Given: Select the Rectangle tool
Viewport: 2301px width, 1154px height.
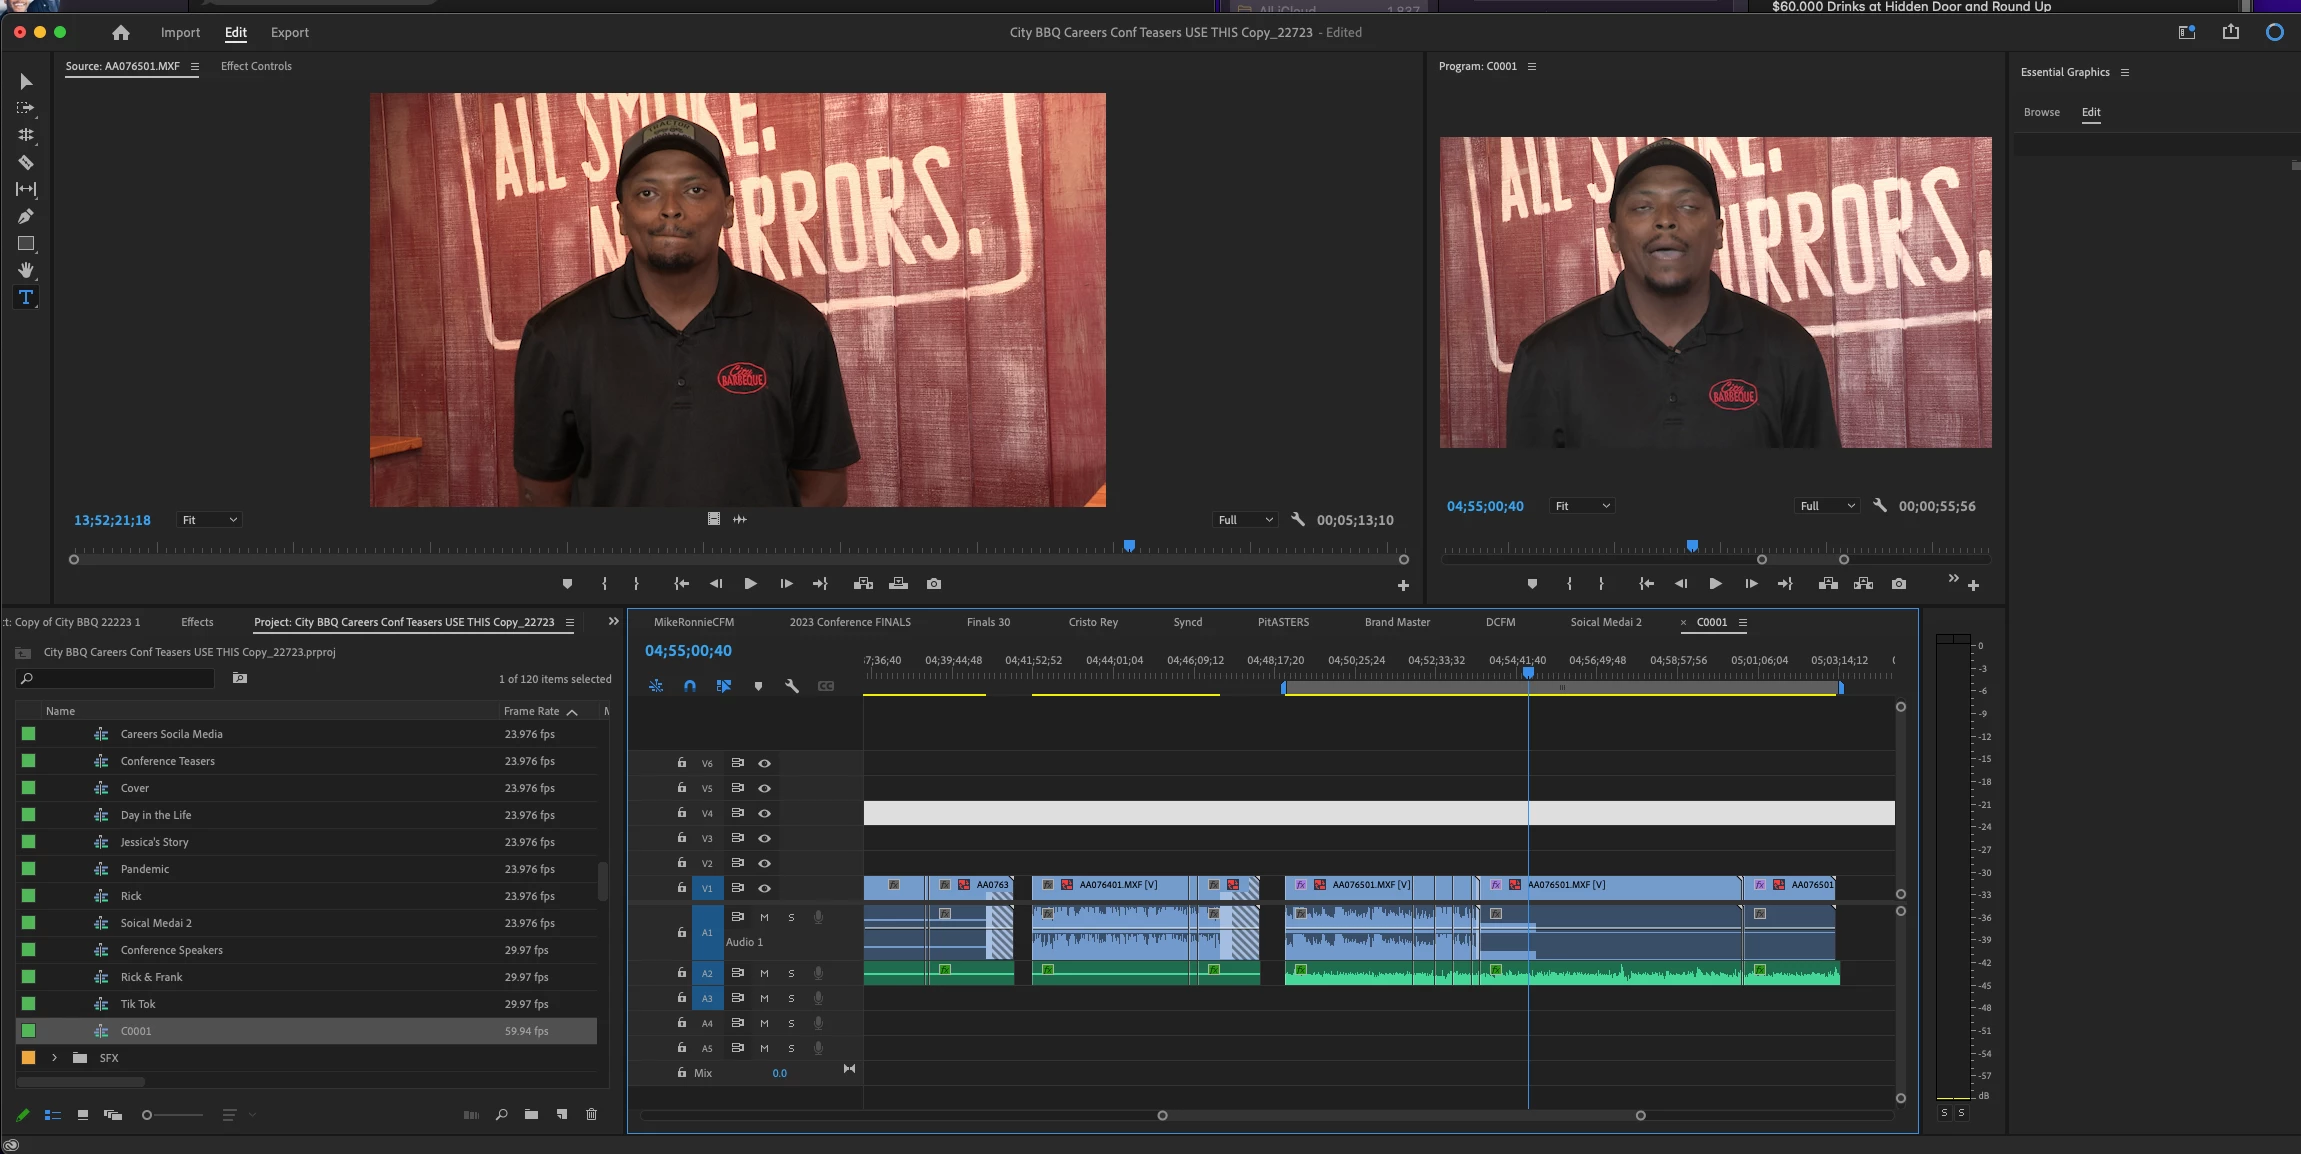Looking at the screenshot, I should (26, 243).
